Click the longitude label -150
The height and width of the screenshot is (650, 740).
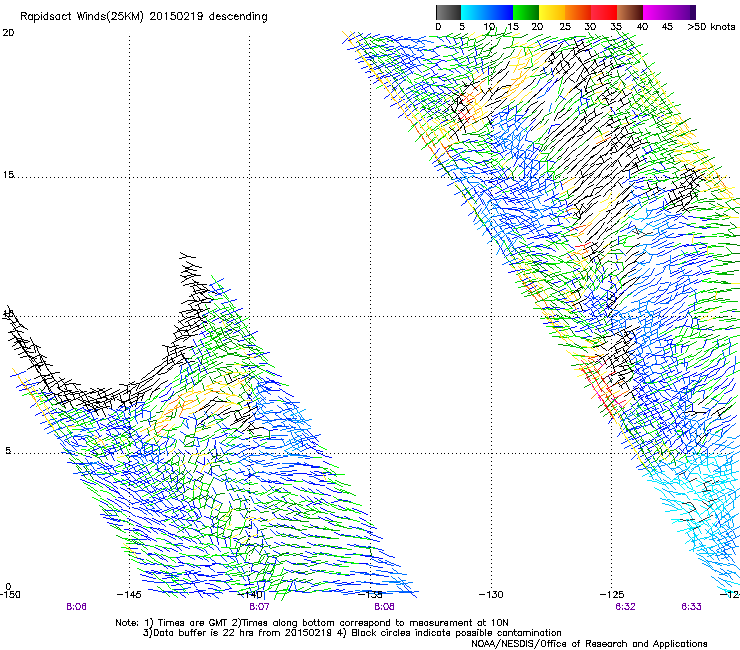tap(10, 594)
